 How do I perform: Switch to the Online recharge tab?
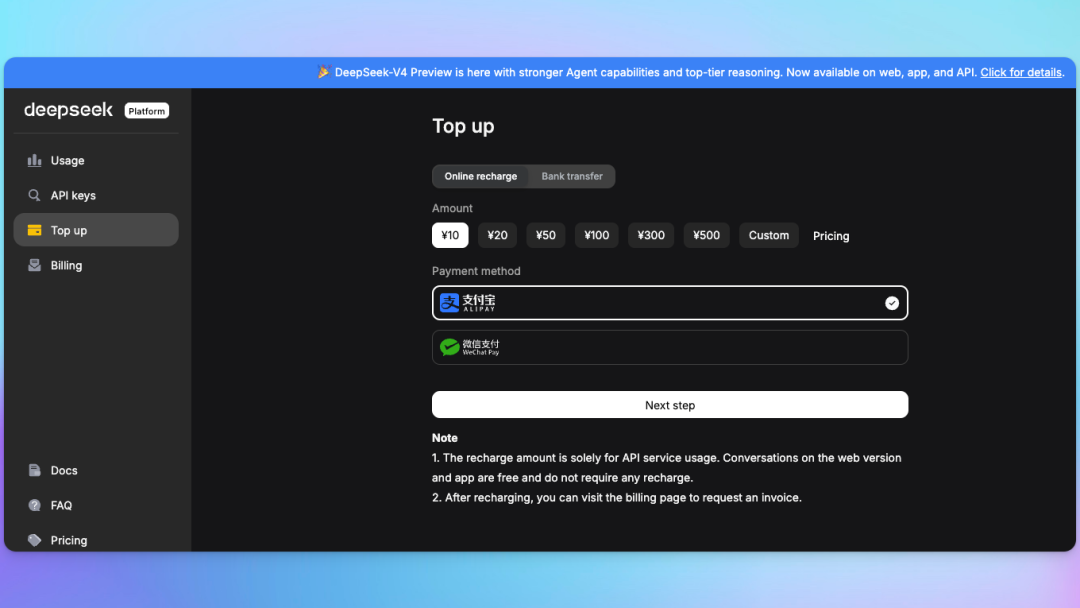(x=481, y=176)
